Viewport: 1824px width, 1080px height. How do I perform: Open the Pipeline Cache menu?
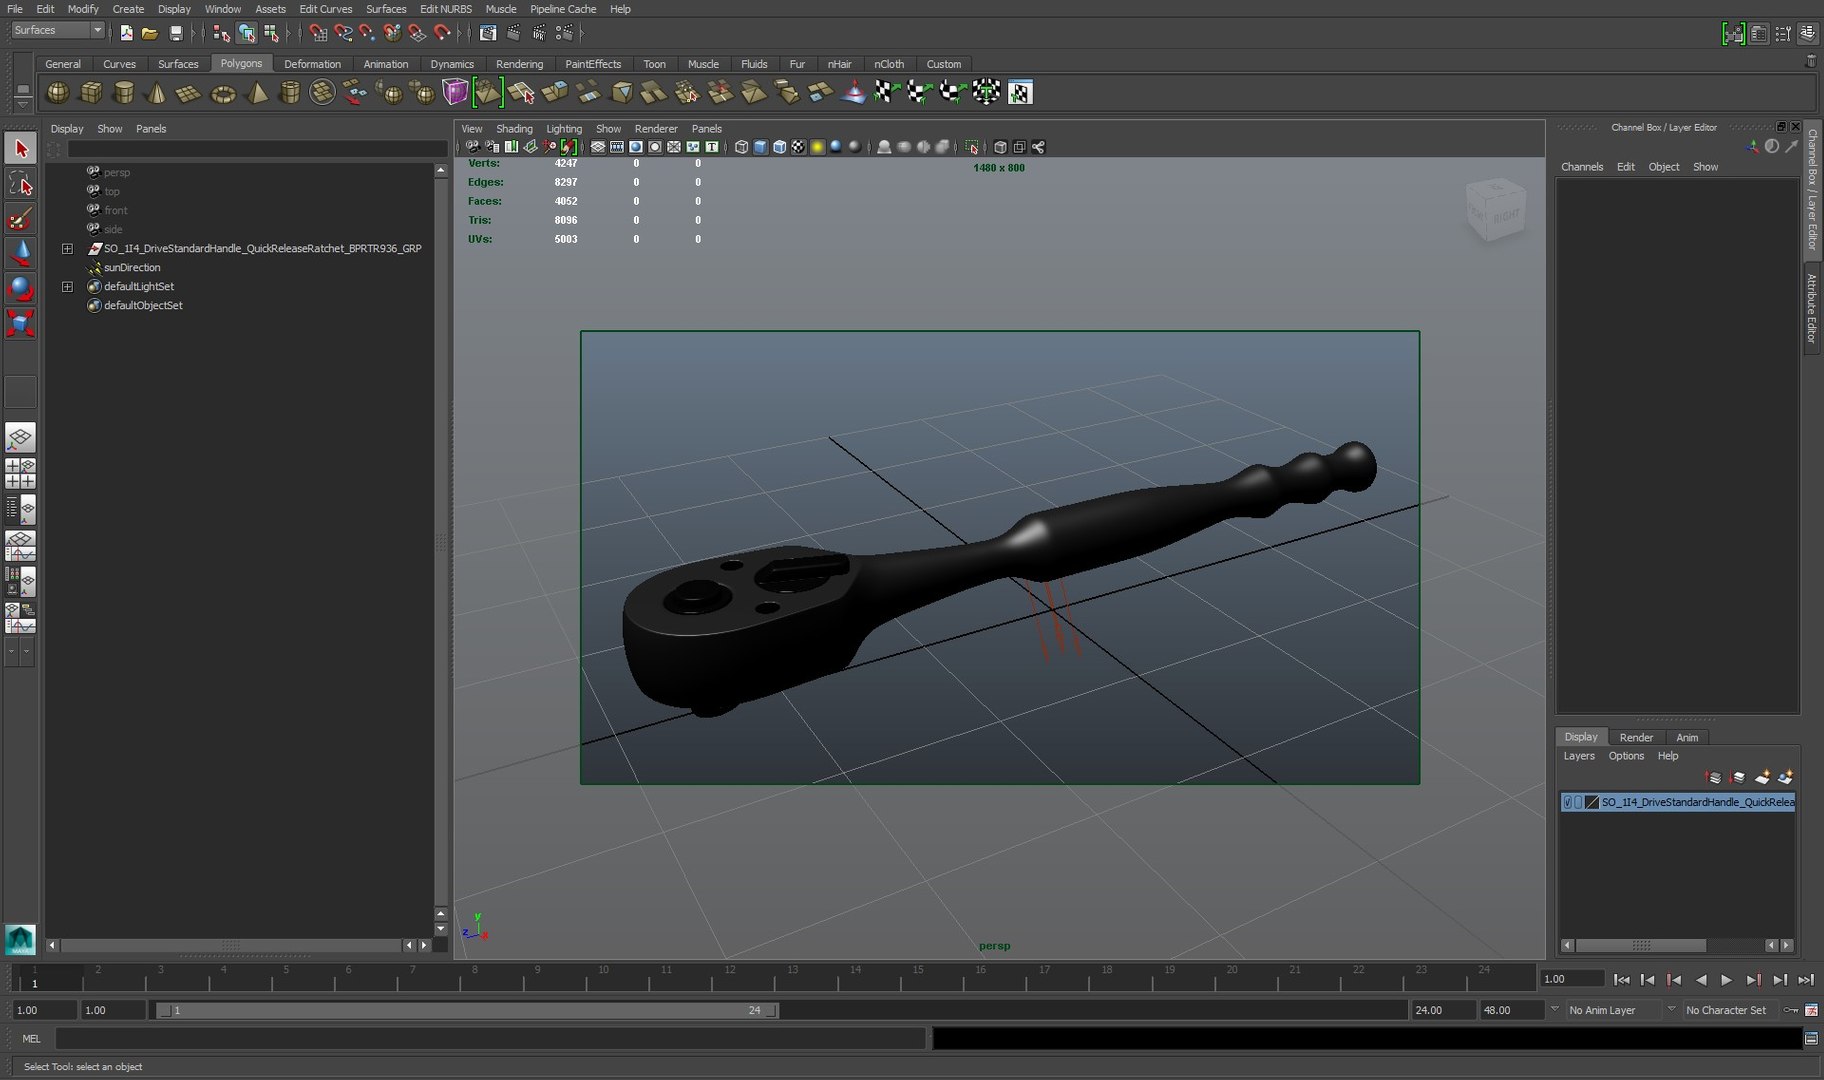(563, 9)
